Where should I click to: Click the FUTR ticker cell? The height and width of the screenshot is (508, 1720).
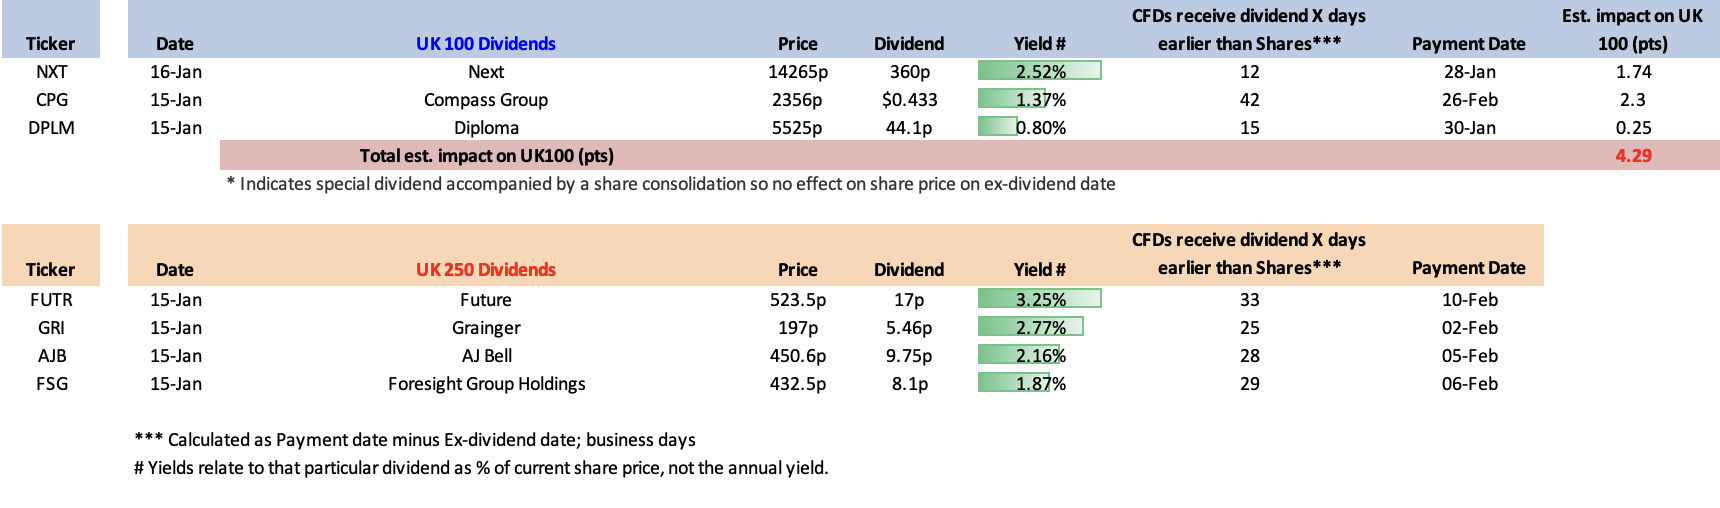[51, 300]
